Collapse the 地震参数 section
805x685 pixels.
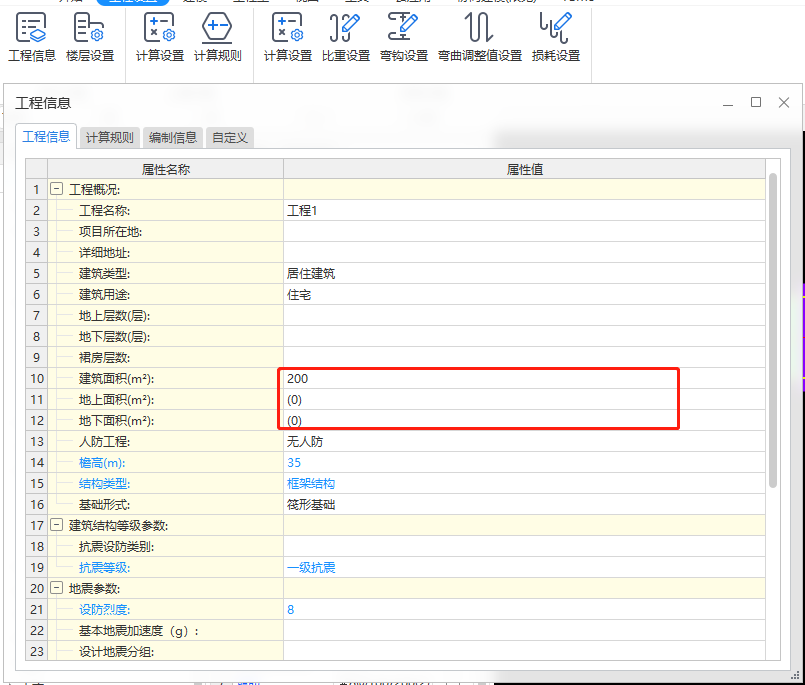click(57, 589)
